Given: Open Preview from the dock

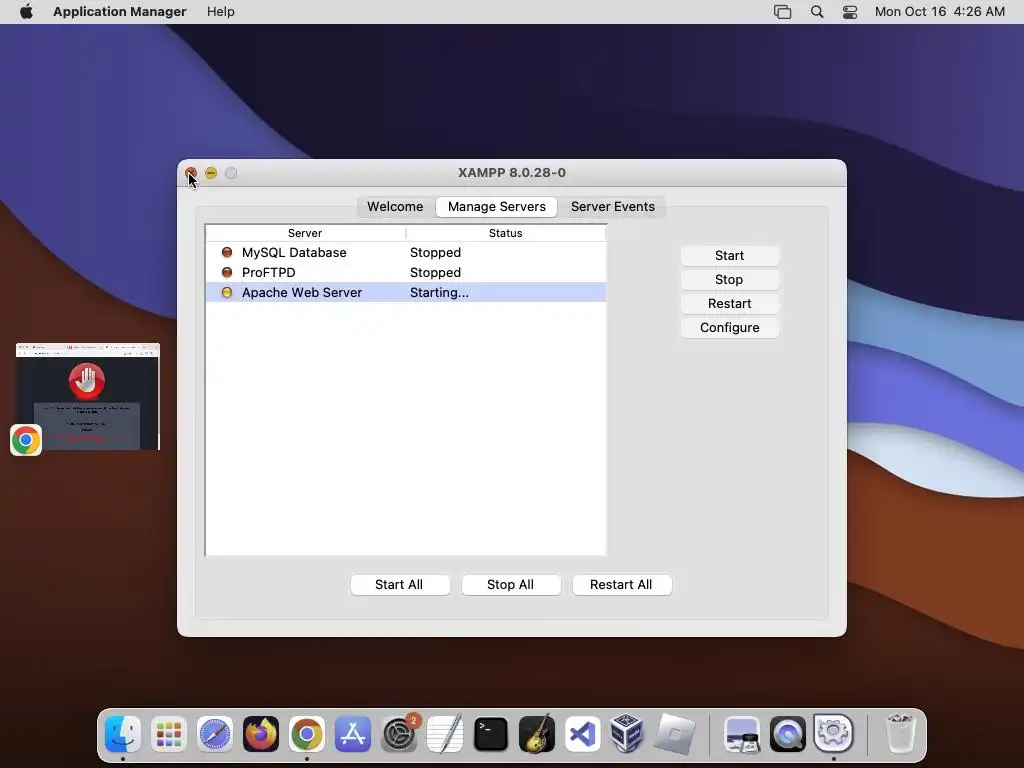Looking at the screenshot, I should pos(742,734).
